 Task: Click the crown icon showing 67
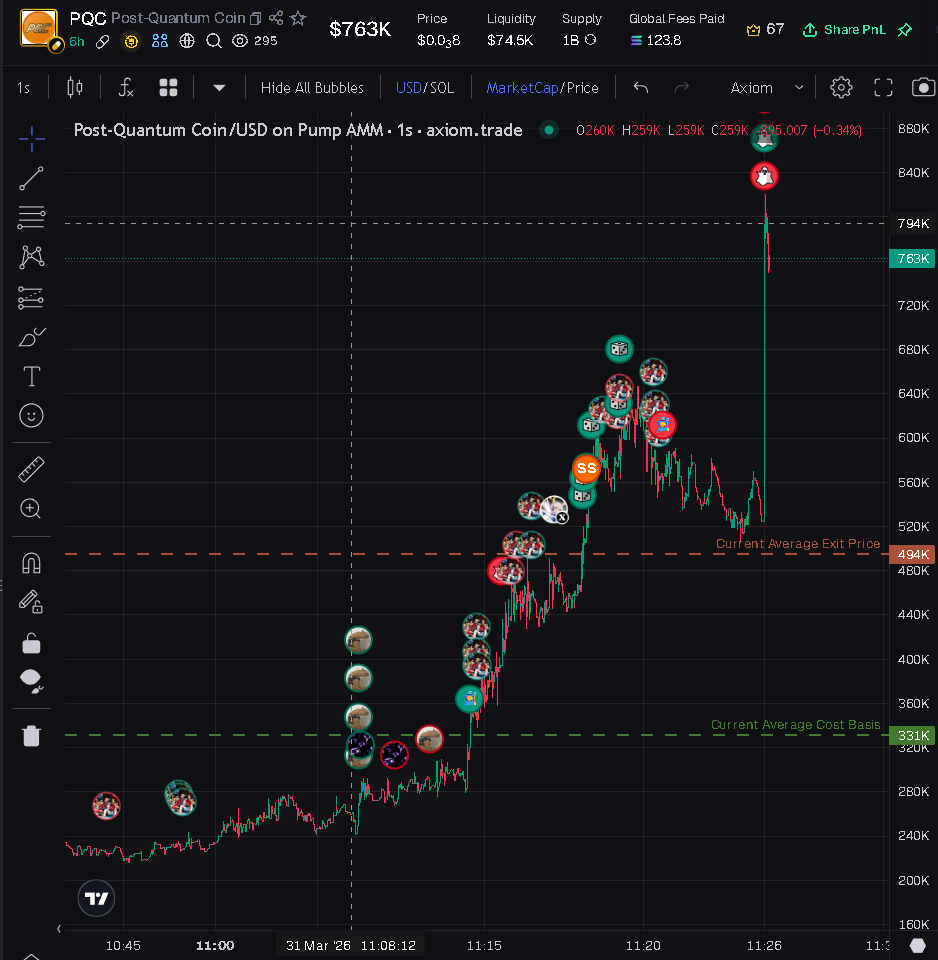[753, 29]
